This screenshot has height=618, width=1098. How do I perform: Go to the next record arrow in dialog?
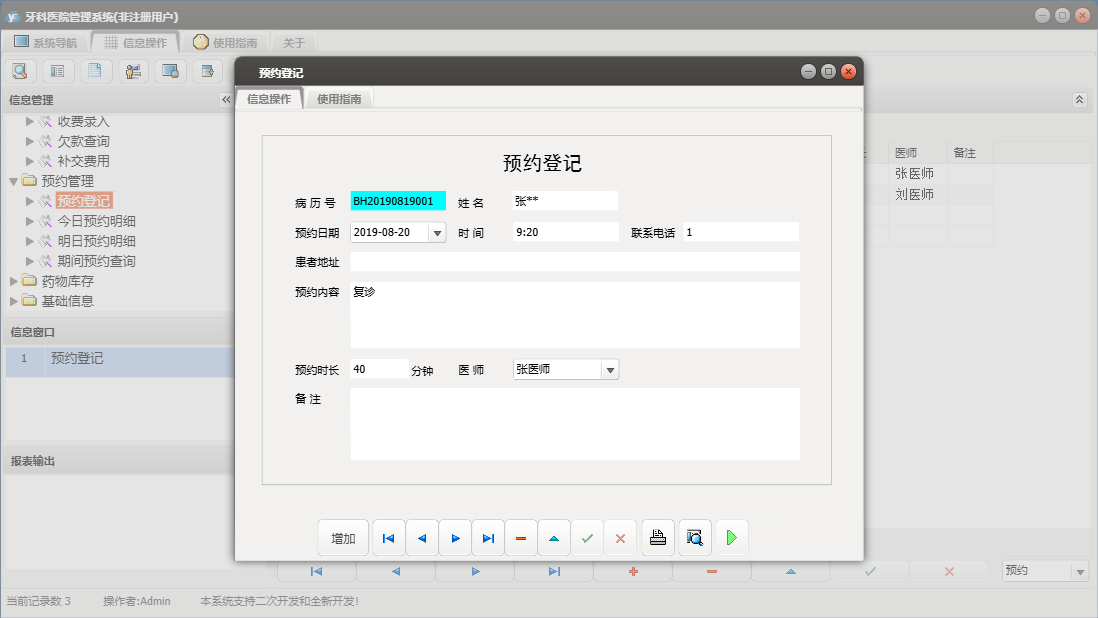point(455,537)
